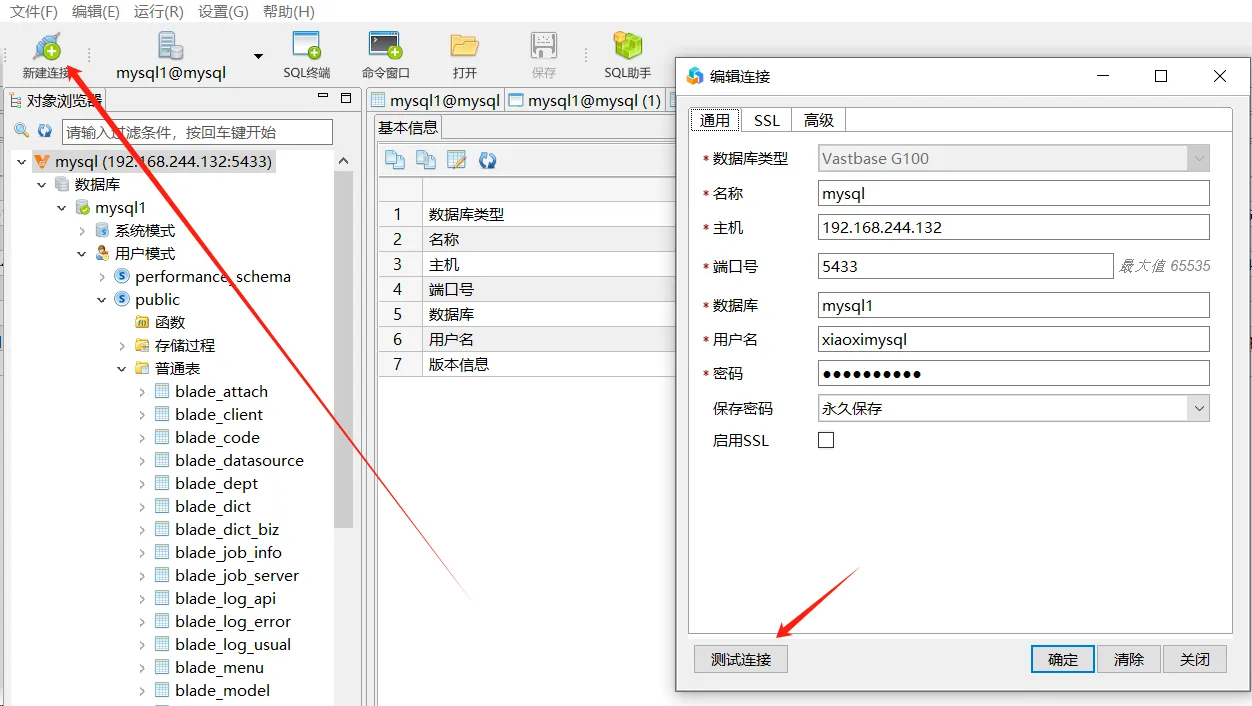Open the SQL终端 tool
The image size is (1252, 706).
(306, 48)
